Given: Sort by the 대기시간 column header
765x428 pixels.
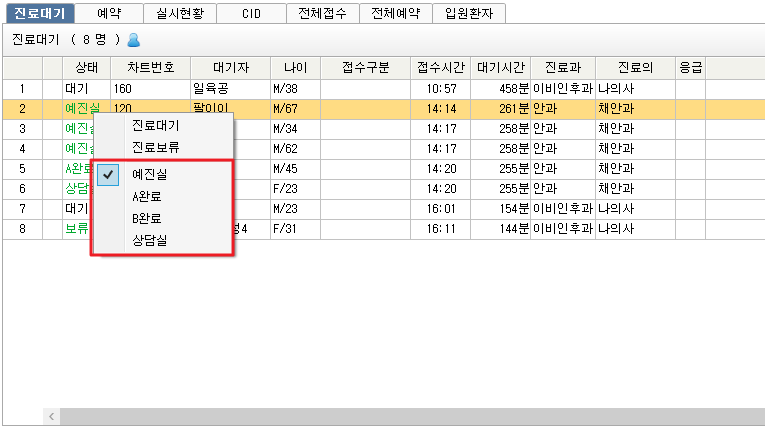Looking at the screenshot, I should [500, 68].
